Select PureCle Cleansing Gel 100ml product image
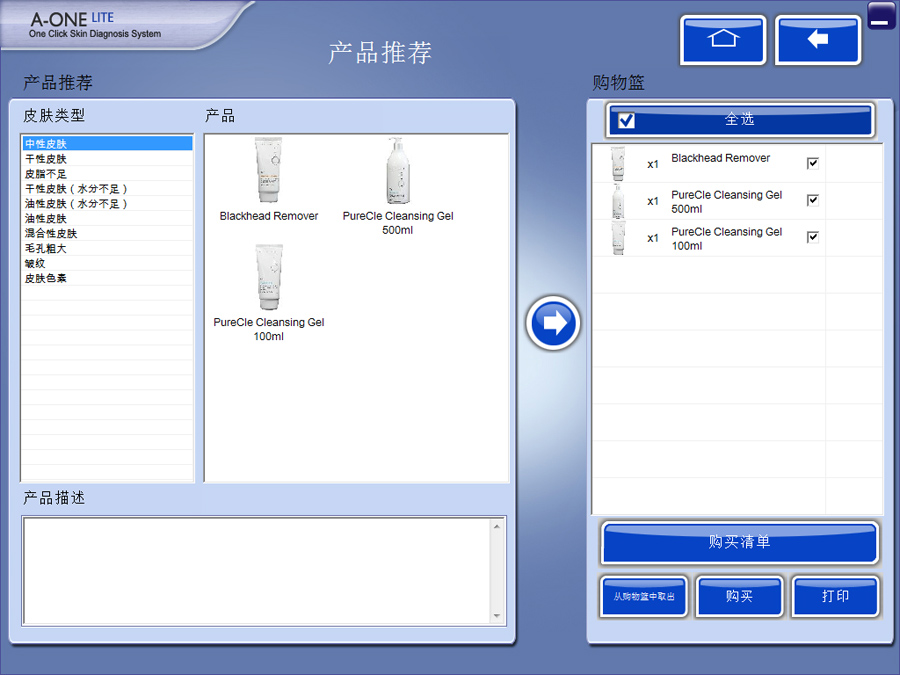 pyautogui.click(x=269, y=277)
